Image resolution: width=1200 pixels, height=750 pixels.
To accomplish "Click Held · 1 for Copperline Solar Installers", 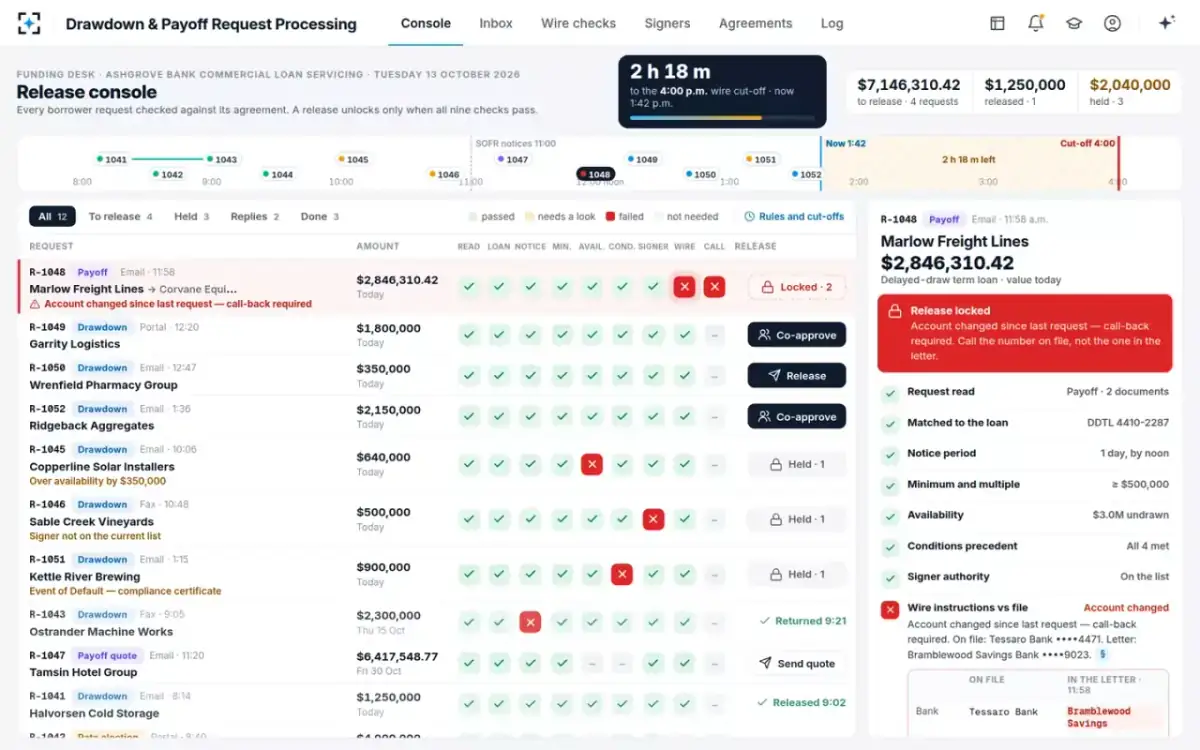I will pyautogui.click(x=796, y=464).
